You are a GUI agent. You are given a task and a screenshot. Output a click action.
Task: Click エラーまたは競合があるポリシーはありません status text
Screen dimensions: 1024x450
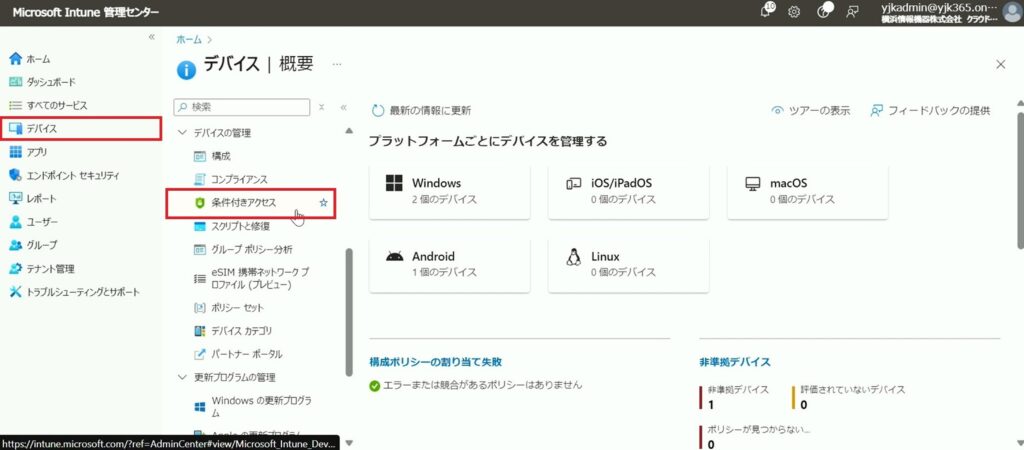pos(482,385)
